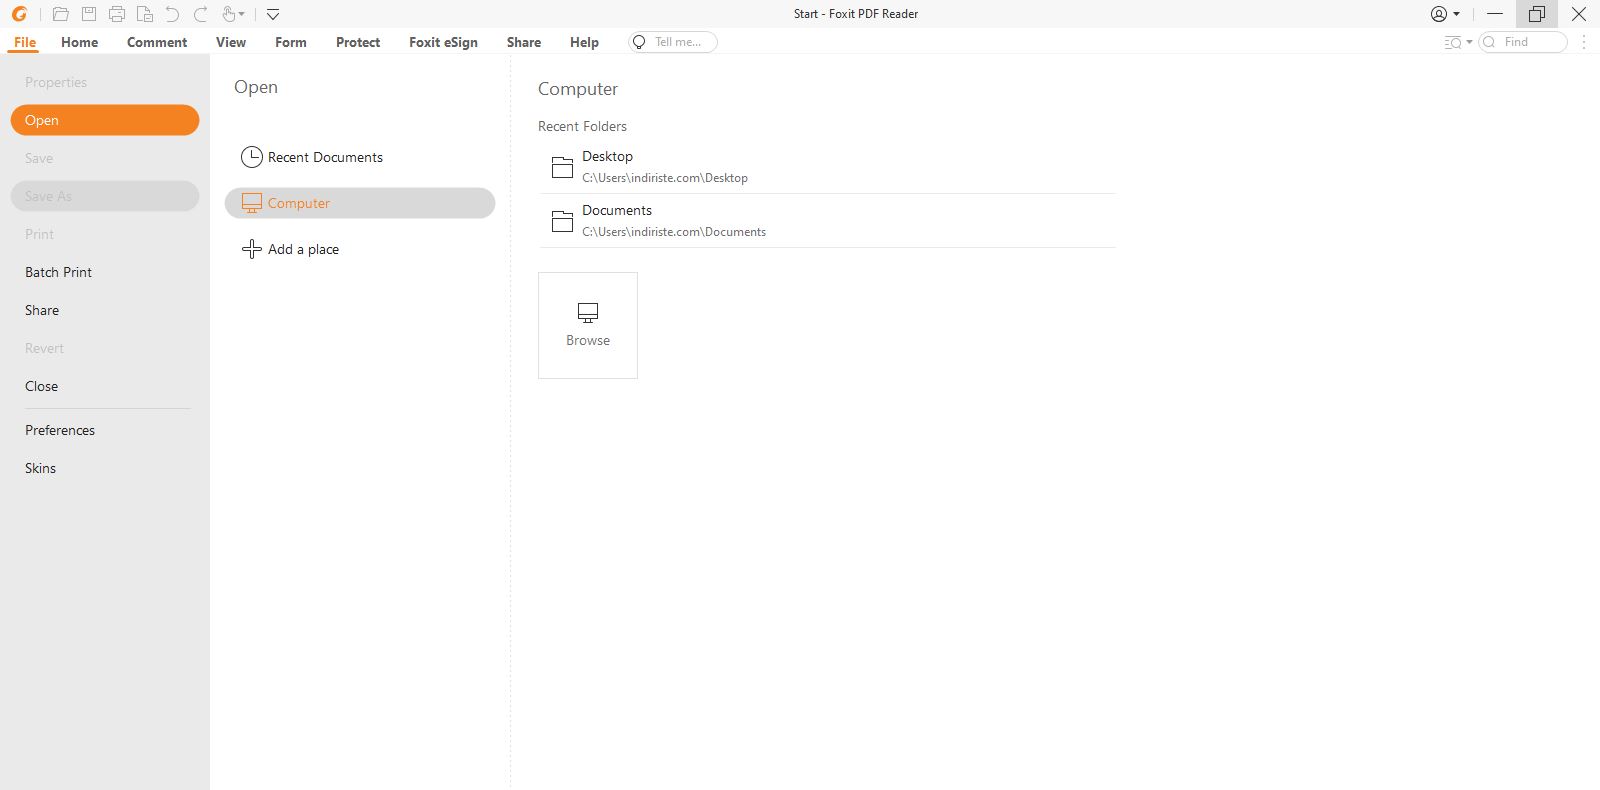Open the Help tab
1600x790 pixels.
pyautogui.click(x=584, y=42)
